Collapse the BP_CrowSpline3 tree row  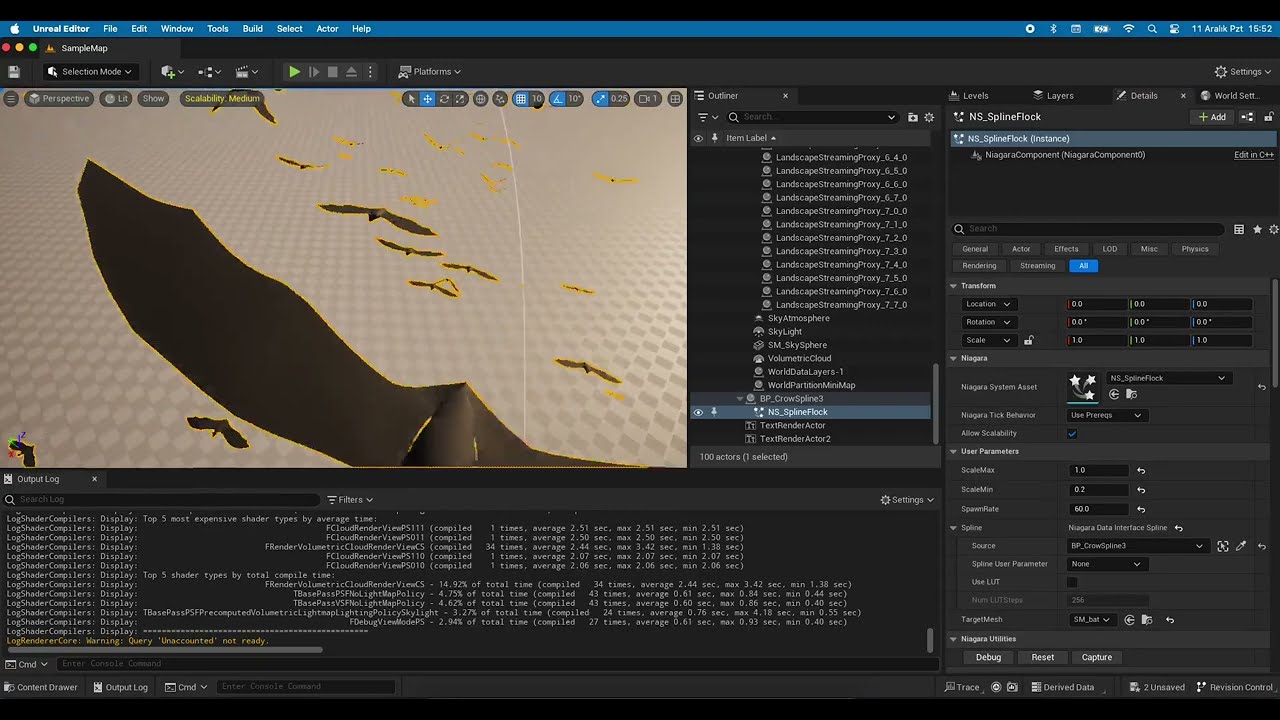pos(740,399)
